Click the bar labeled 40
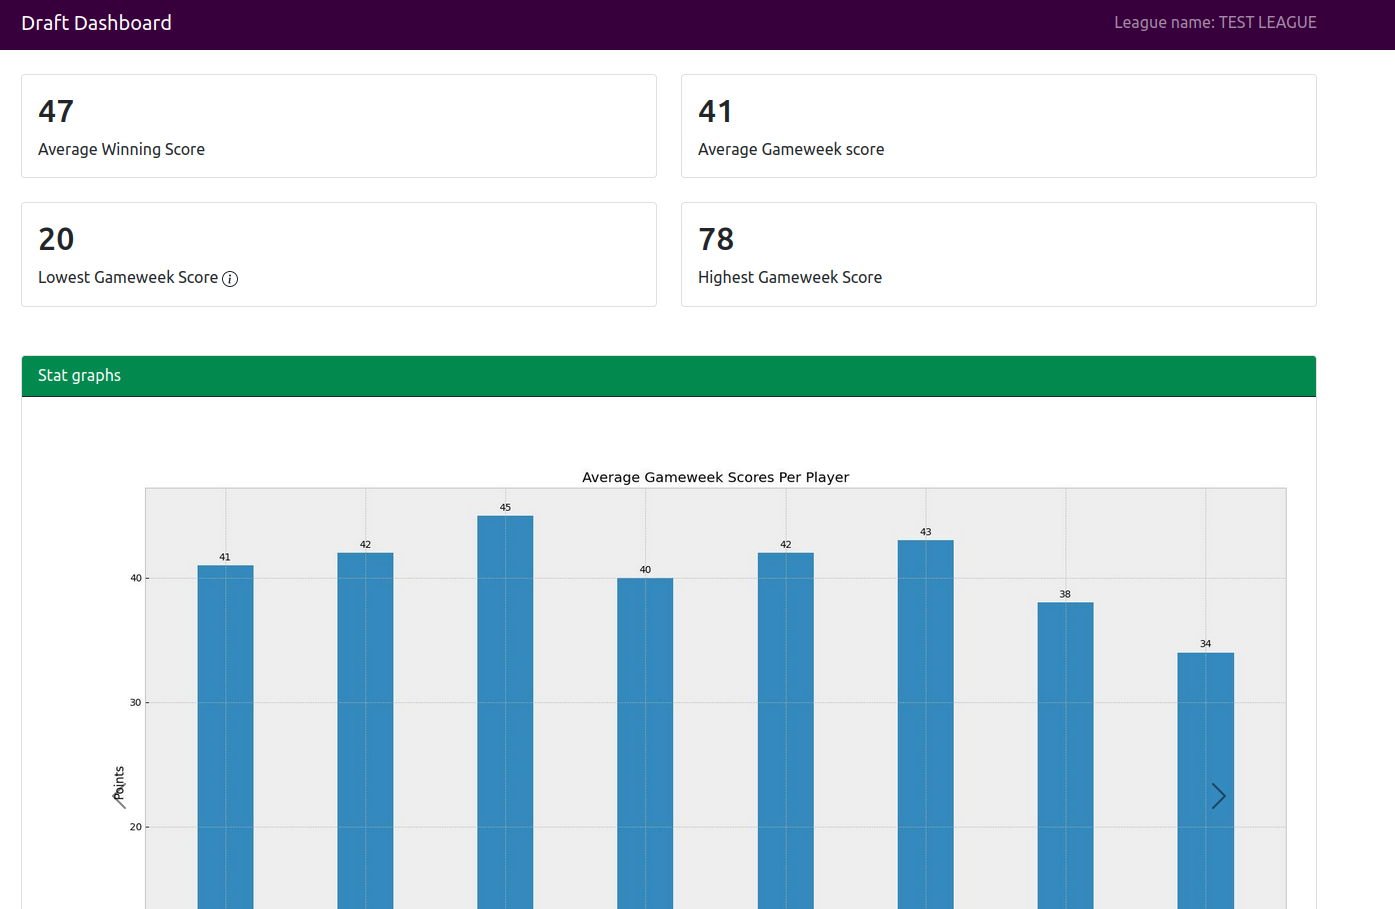Screen dimensions: 1395x909 [x=645, y=740]
